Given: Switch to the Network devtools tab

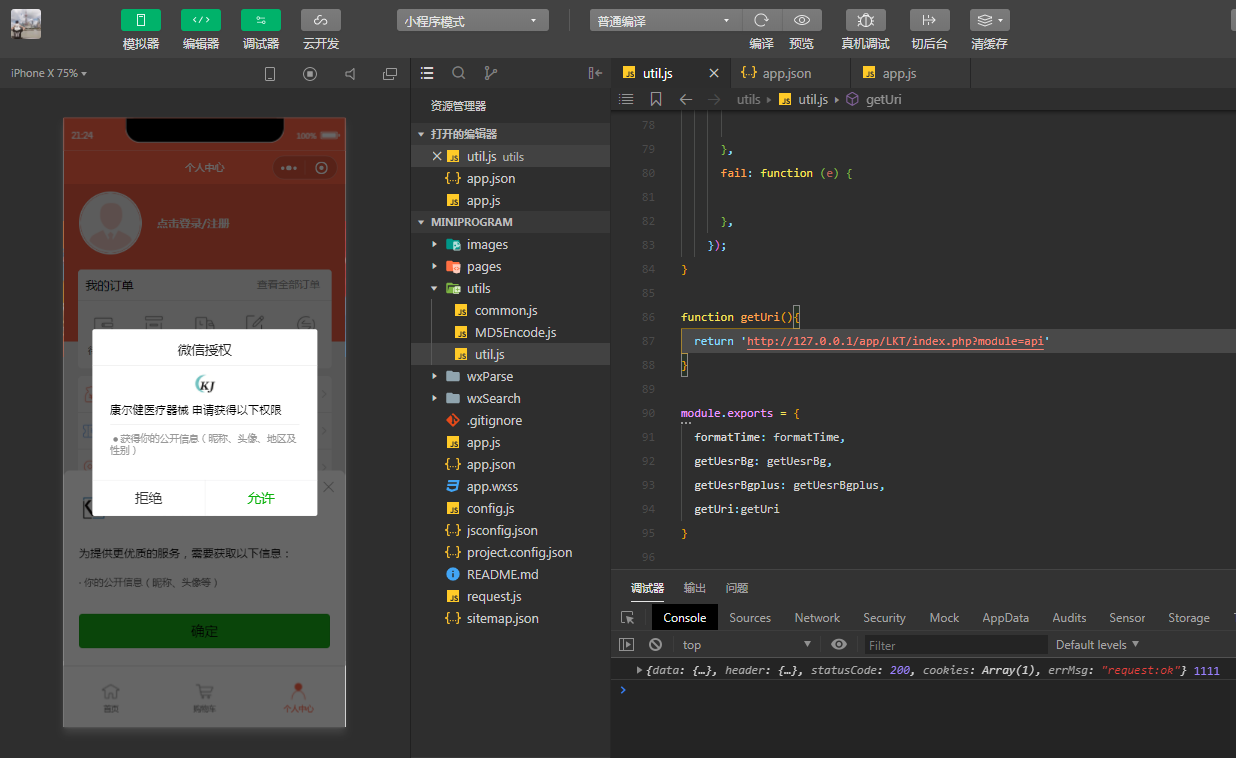Looking at the screenshot, I should tap(817, 618).
